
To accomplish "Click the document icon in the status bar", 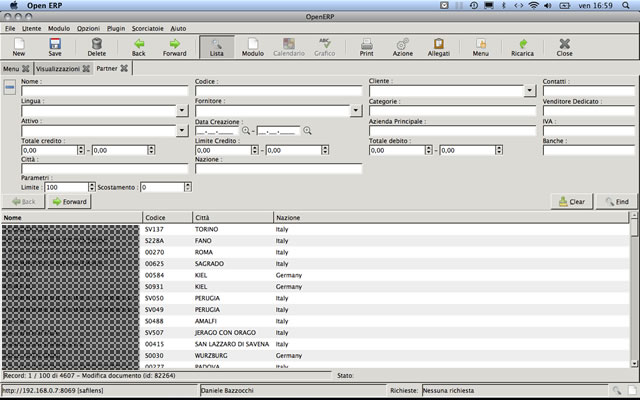I will click(632, 391).
